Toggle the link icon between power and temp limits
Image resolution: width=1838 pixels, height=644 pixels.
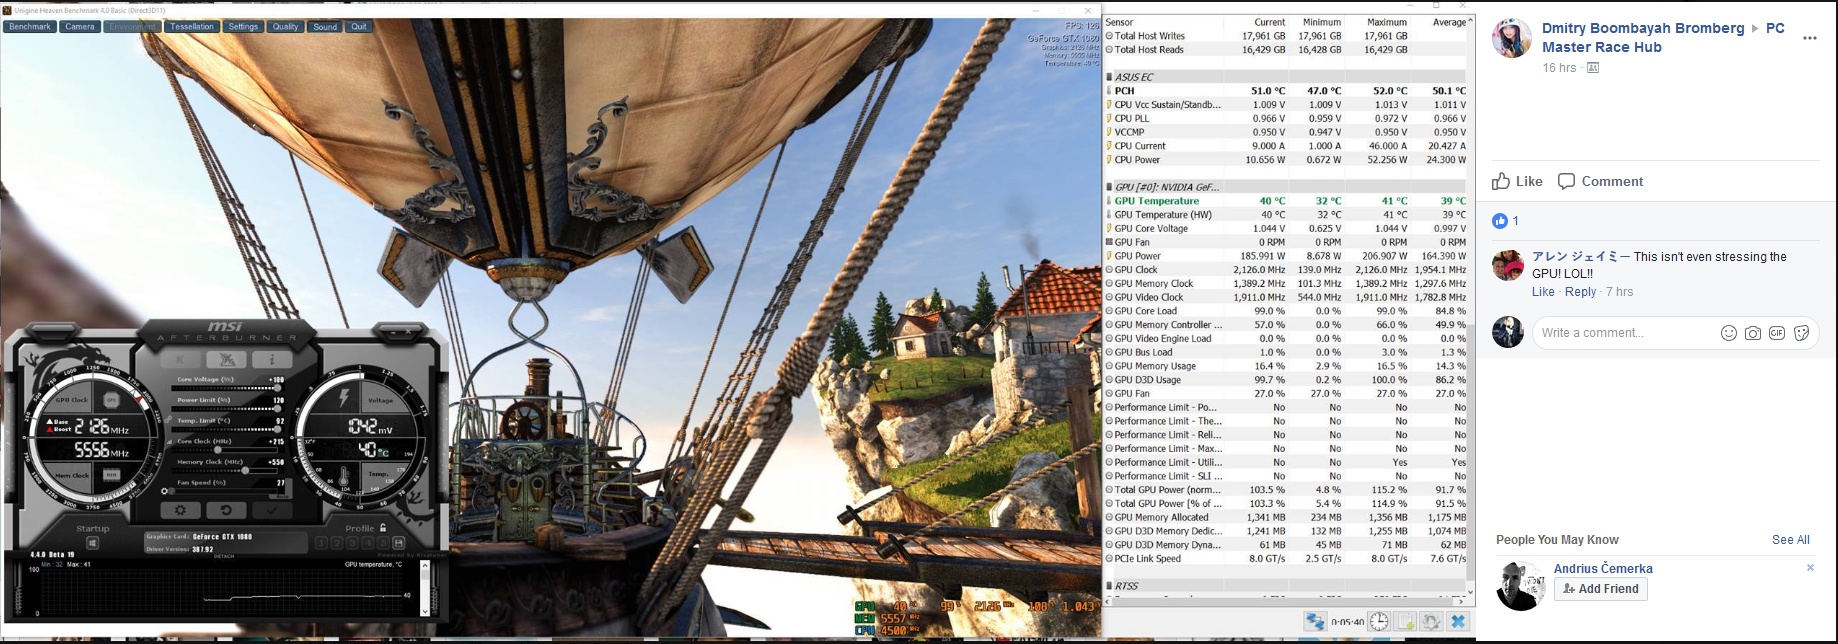point(166,420)
